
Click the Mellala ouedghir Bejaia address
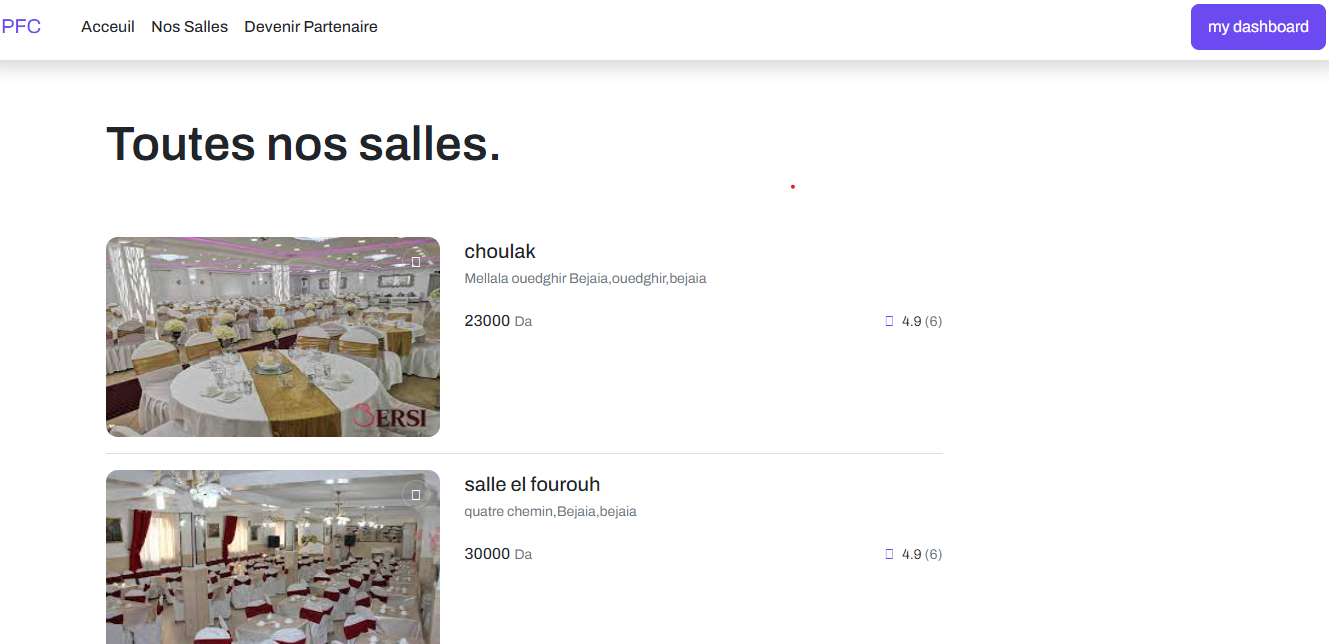coord(585,279)
